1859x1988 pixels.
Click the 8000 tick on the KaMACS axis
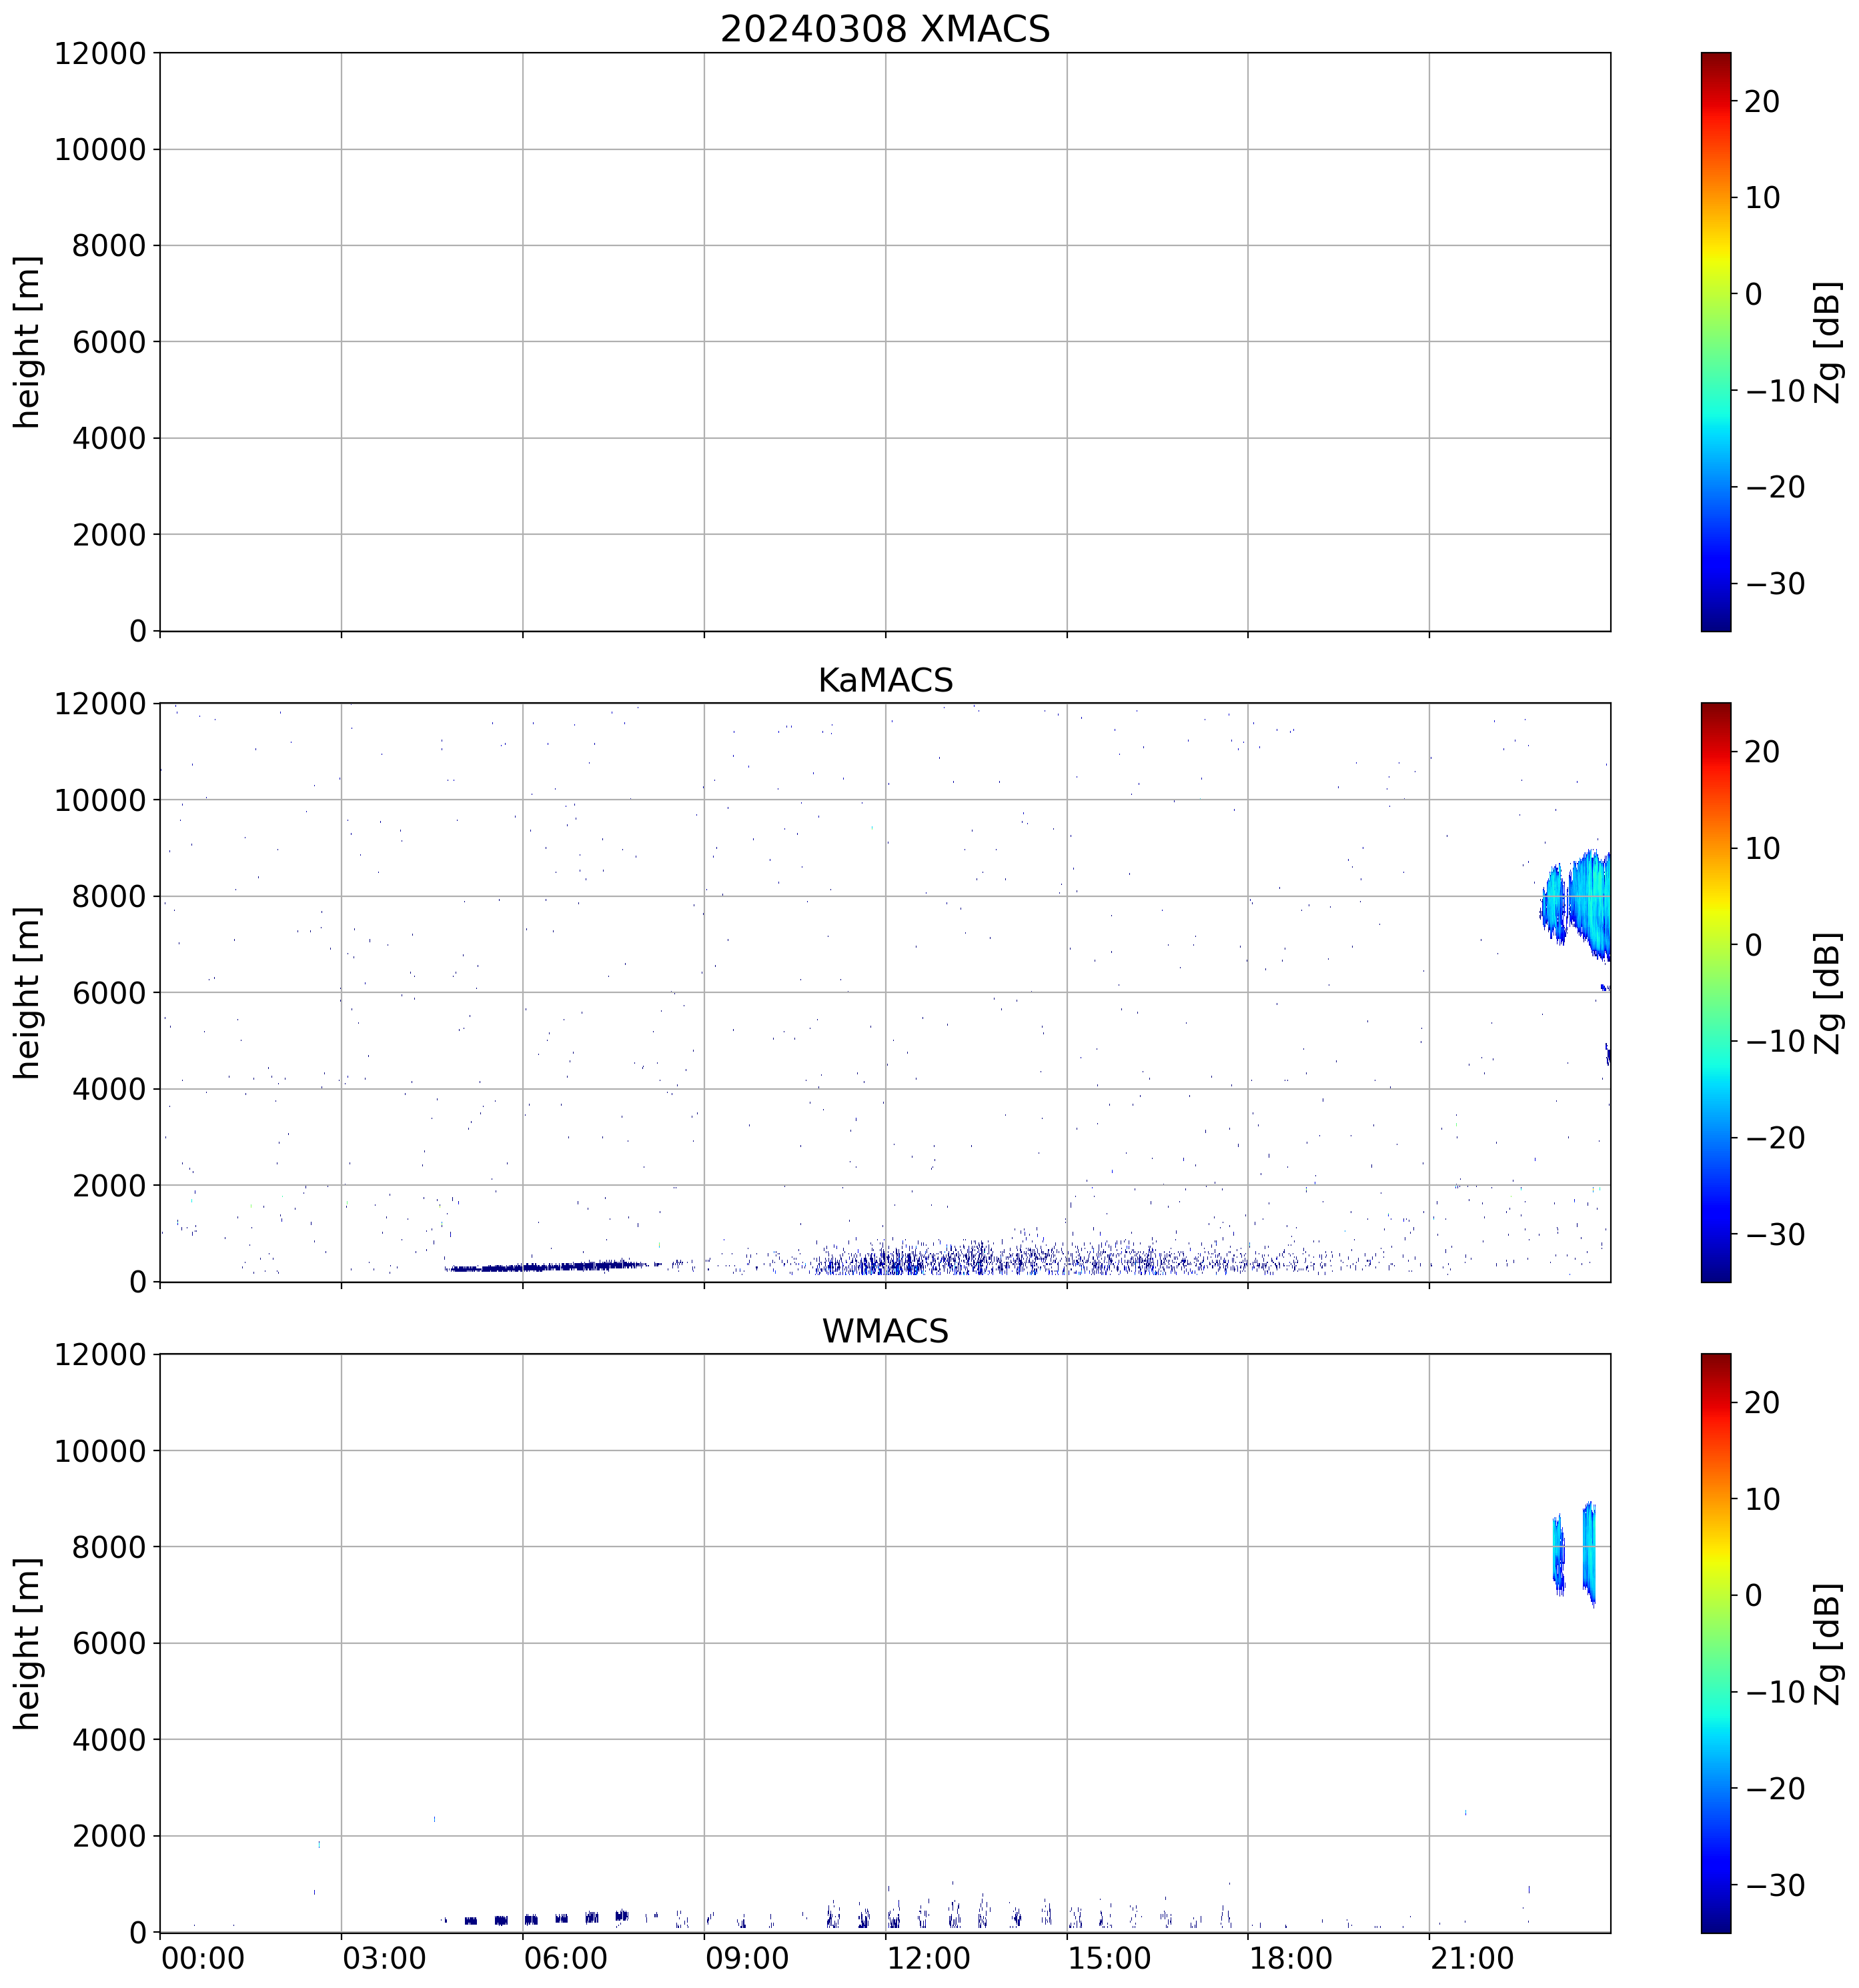108,897
